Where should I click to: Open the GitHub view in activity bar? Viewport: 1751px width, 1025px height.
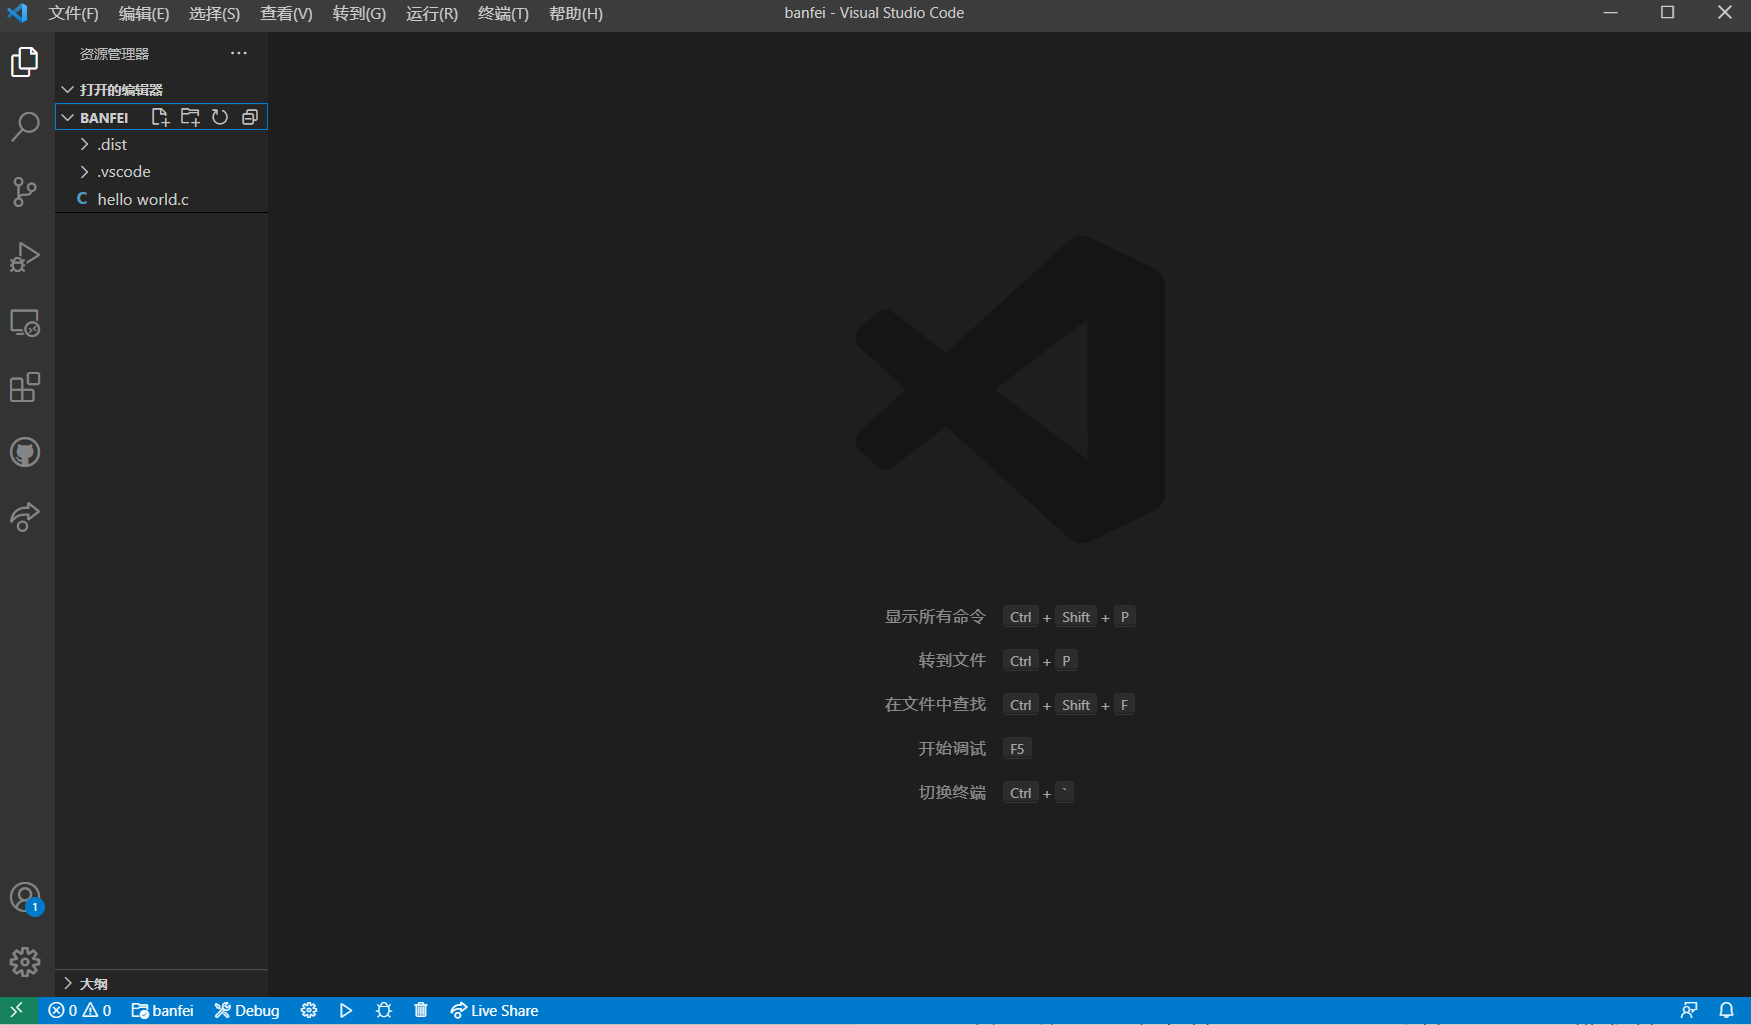[25, 452]
